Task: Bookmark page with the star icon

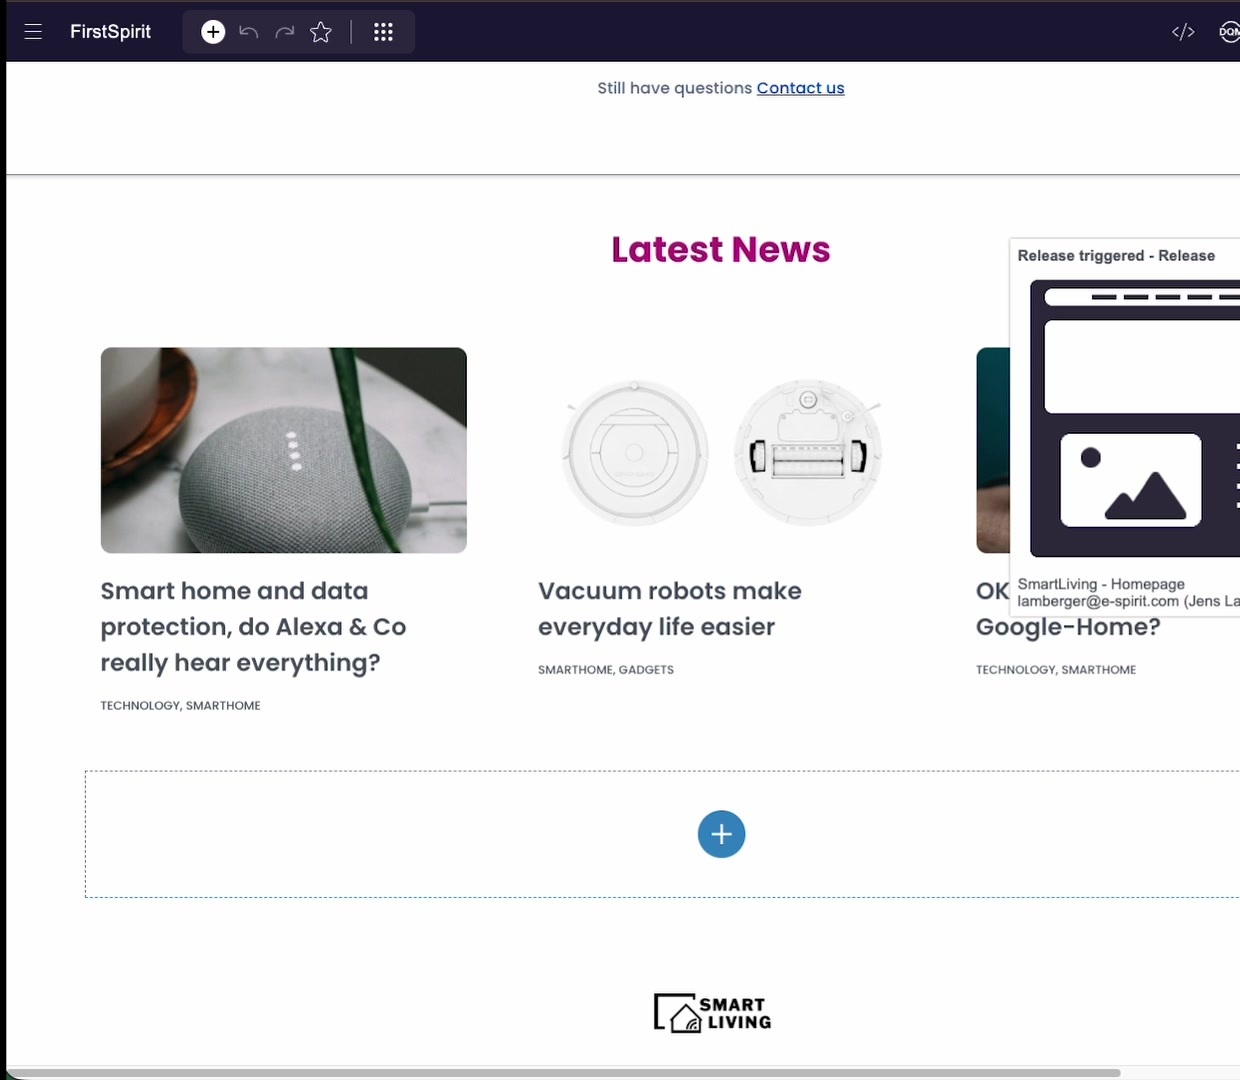Action: 321,32
